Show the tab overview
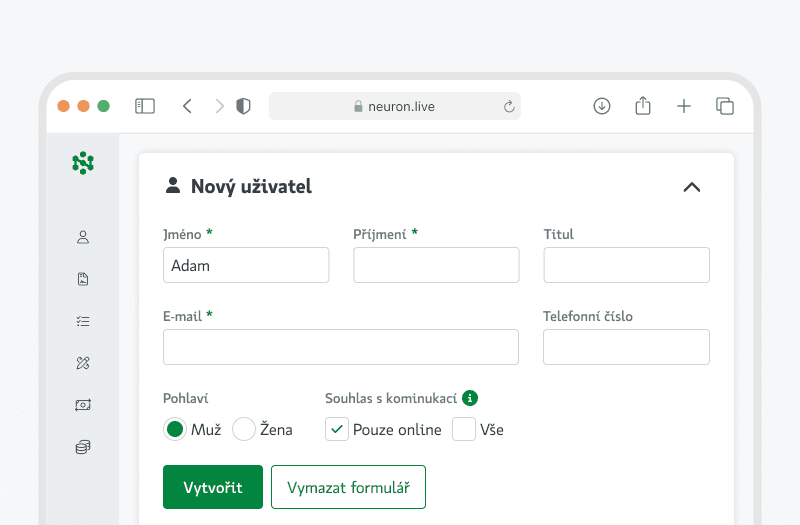800x525 pixels. click(x=725, y=106)
